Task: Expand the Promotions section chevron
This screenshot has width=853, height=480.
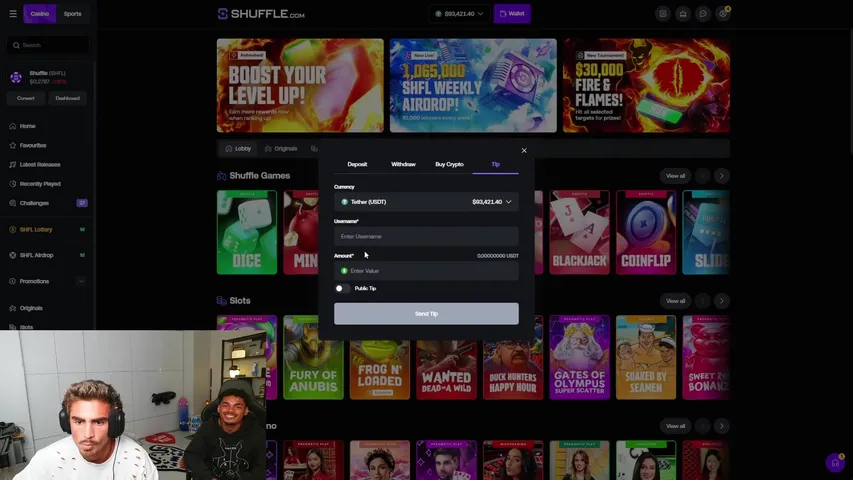Action: [x=81, y=281]
